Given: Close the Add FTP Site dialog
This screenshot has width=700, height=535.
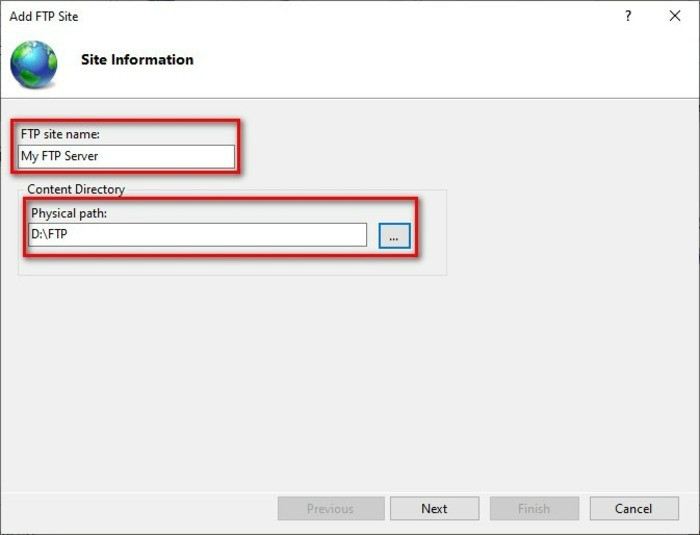Looking at the screenshot, I should 674,16.
